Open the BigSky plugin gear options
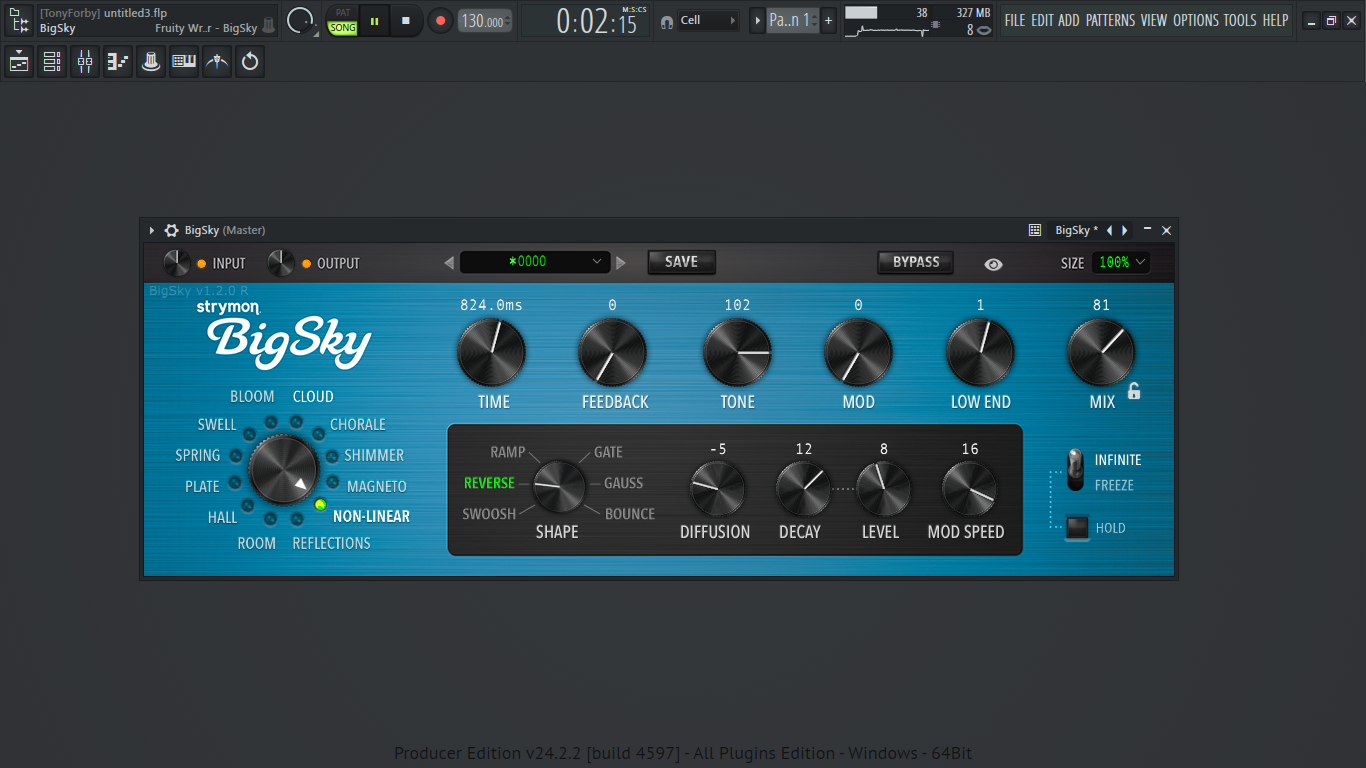Image resolution: width=1366 pixels, height=768 pixels. [x=171, y=230]
